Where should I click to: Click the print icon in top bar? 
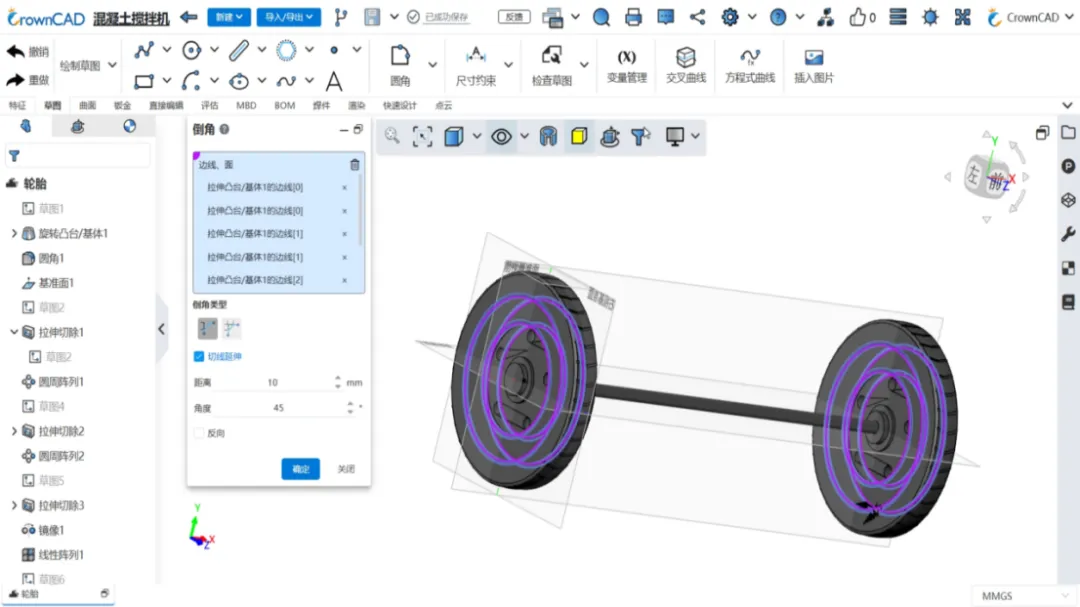pos(633,17)
